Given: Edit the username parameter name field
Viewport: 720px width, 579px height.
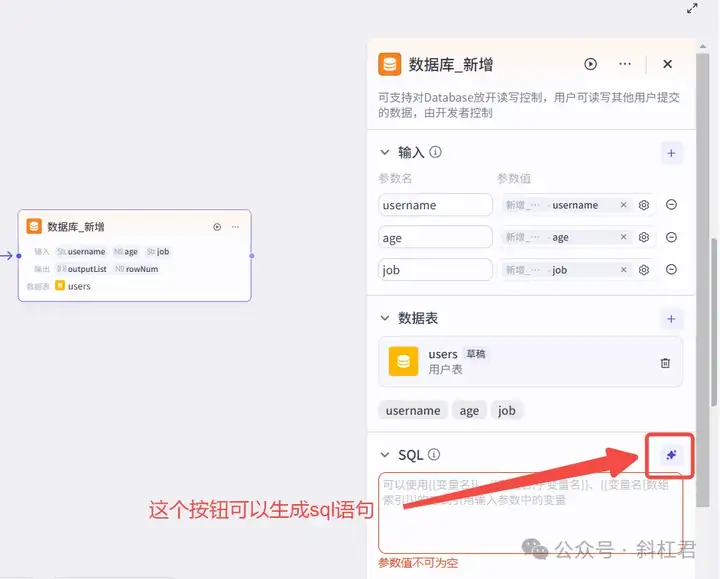Looking at the screenshot, I should coord(435,205).
